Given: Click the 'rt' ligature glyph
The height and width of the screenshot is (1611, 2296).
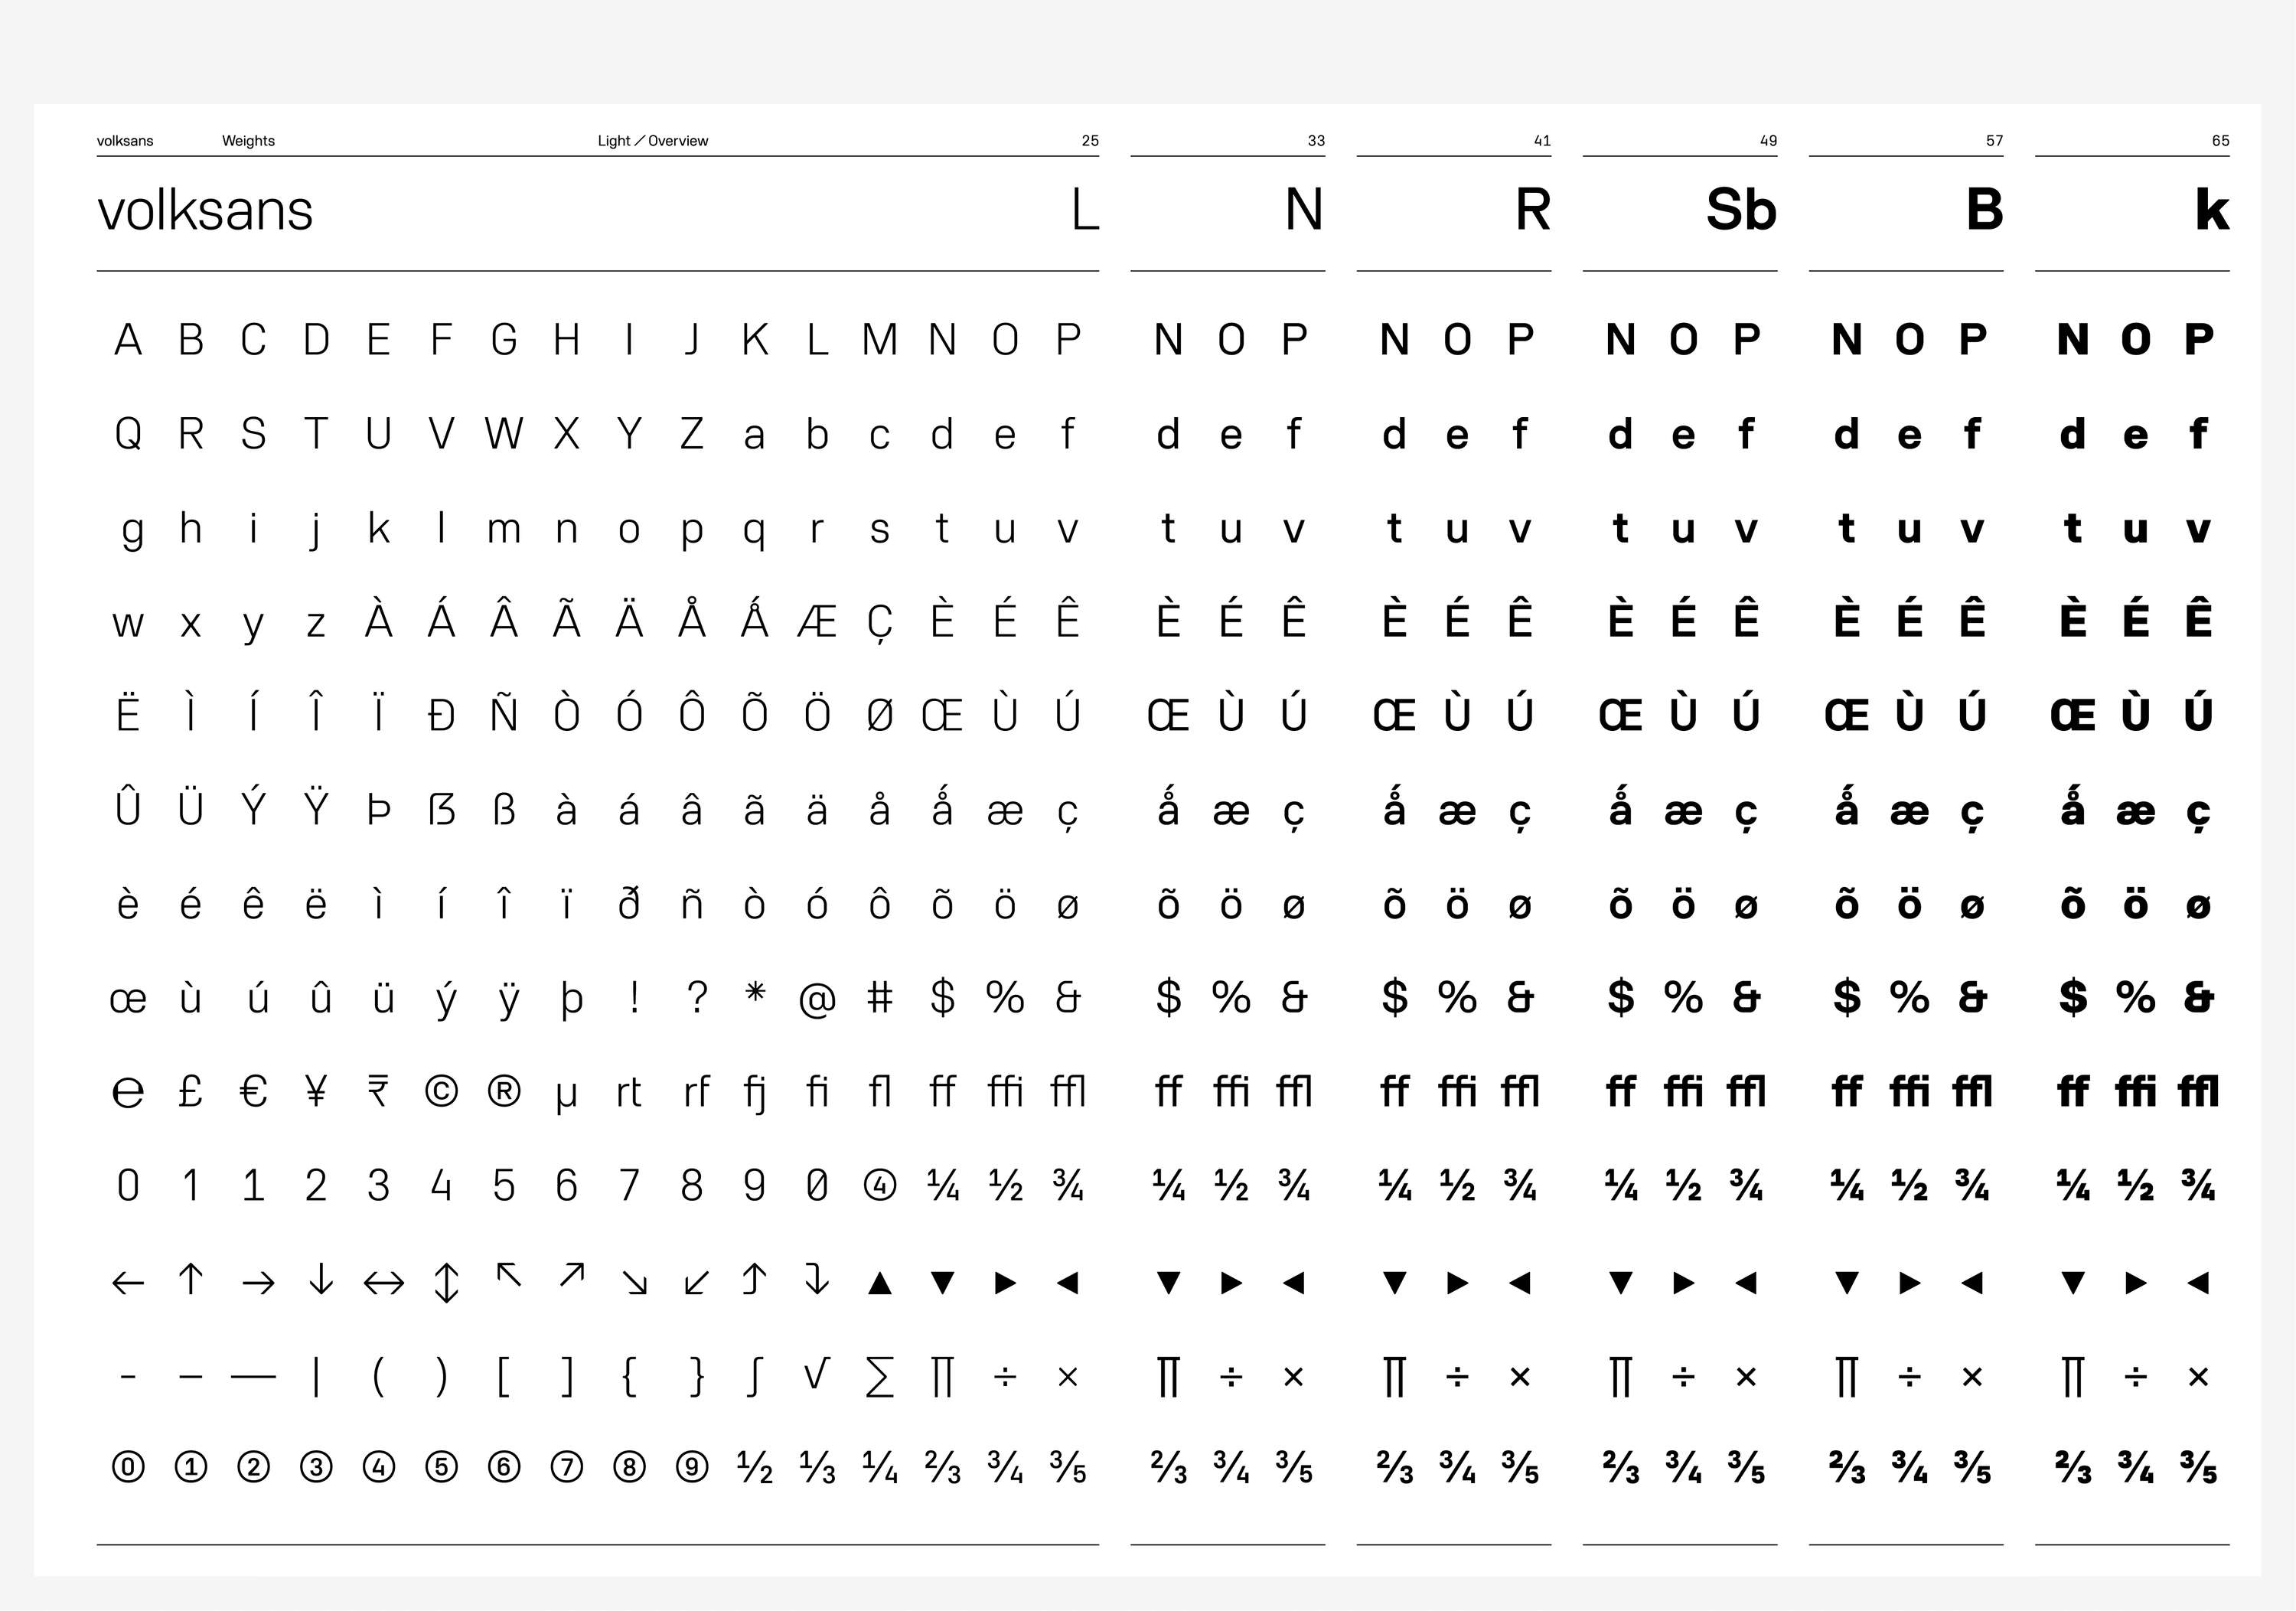Looking at the screenshot, I should tap(629, 1092).
